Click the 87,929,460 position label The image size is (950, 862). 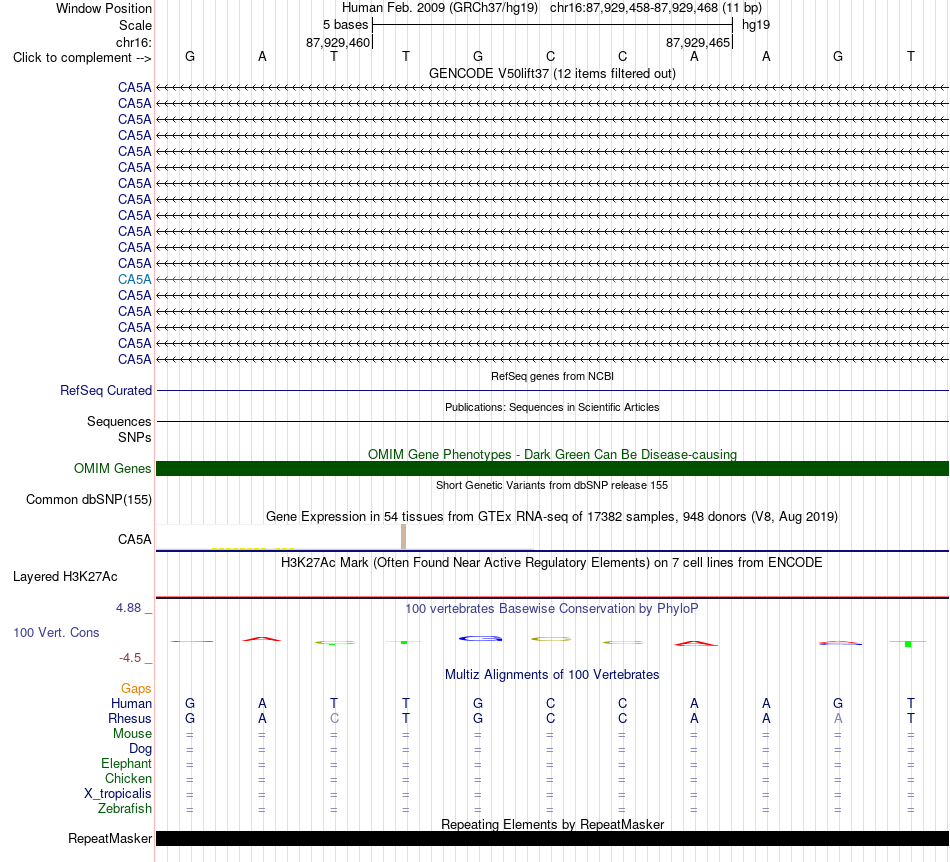pyautogui.click(x=337, y=42)
